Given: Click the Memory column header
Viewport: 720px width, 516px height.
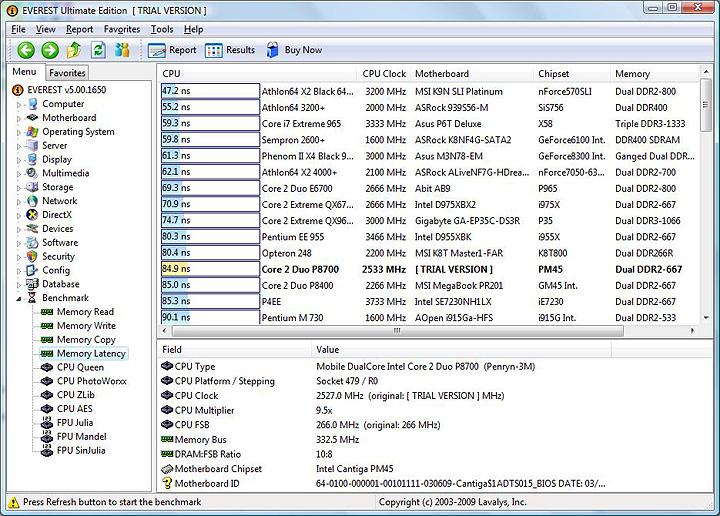Looking at the screenshot, I should [x=654, y=73].
